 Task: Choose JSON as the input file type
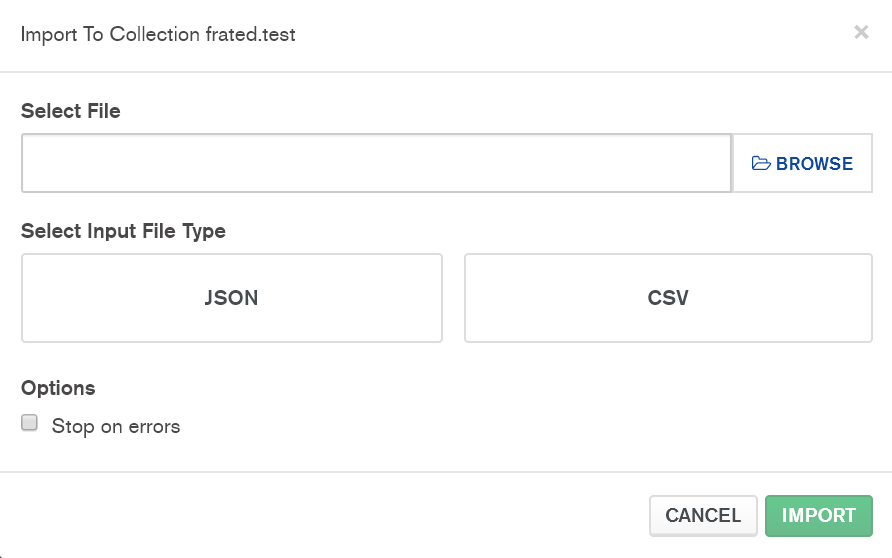[x=231, y=298]
